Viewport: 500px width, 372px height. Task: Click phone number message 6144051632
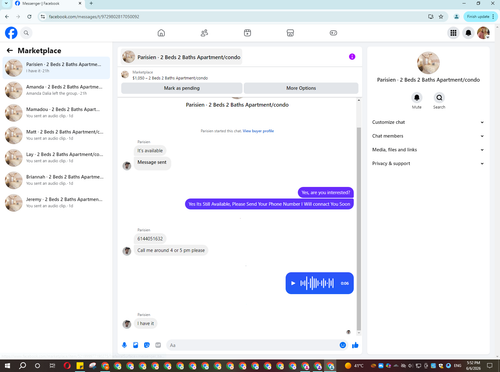coord(150,239)
